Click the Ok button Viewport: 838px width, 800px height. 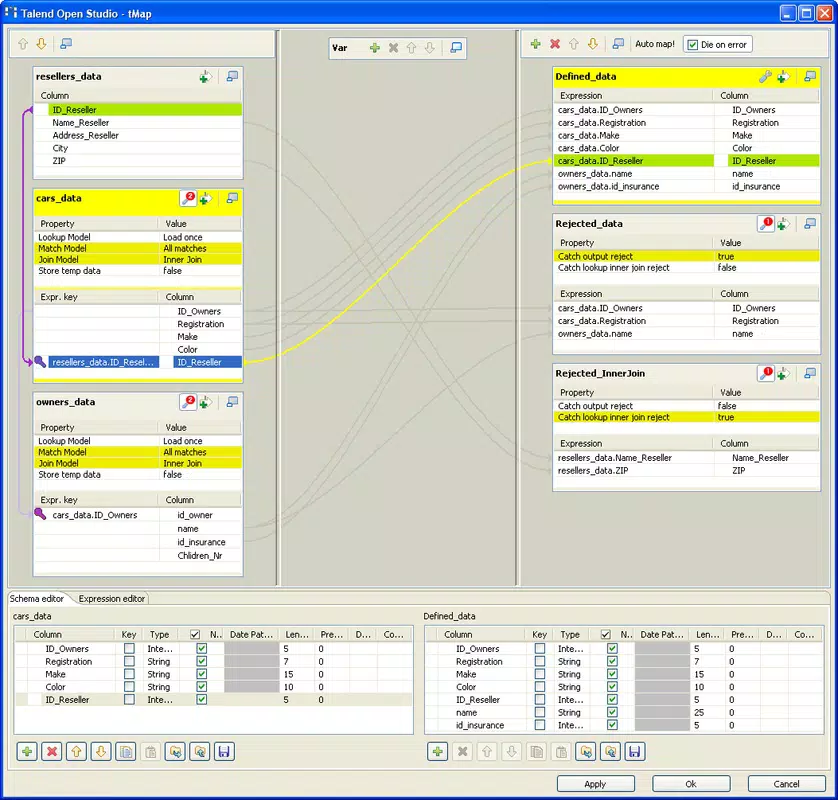tap(691, 784)
